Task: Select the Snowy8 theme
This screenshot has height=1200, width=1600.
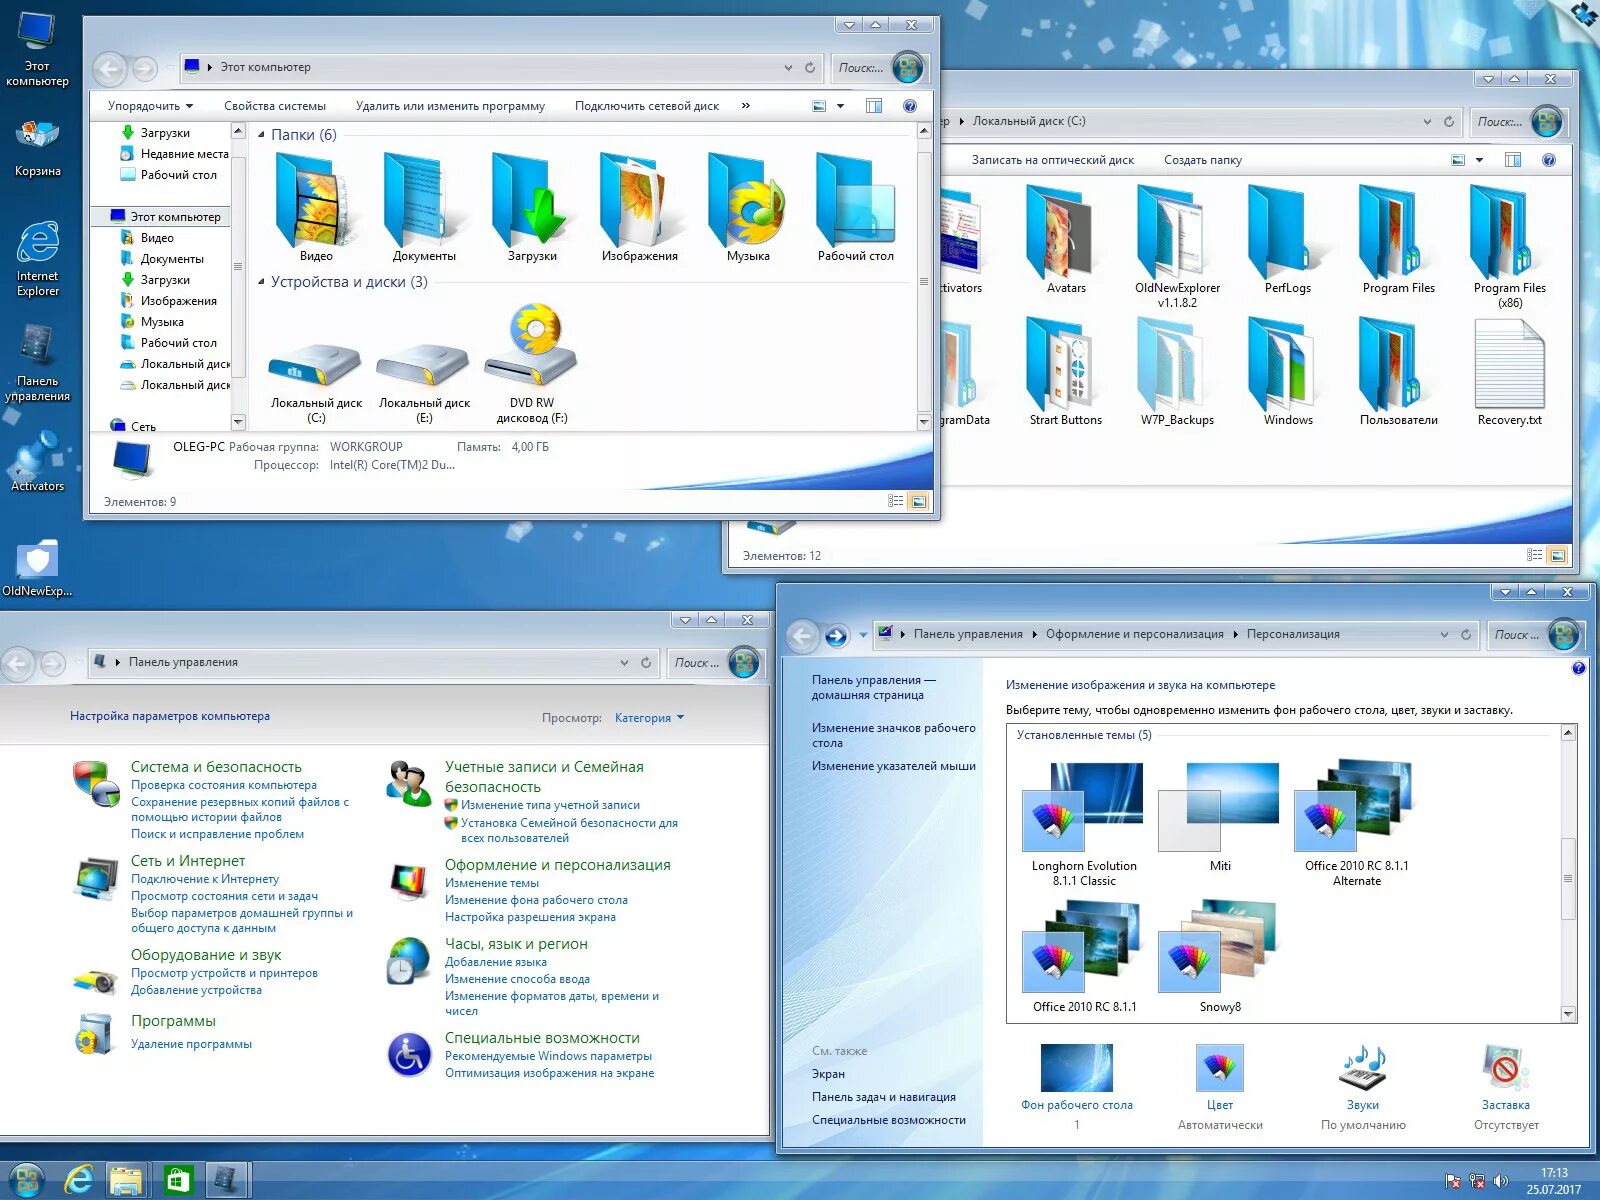Action: point(1220,957)
